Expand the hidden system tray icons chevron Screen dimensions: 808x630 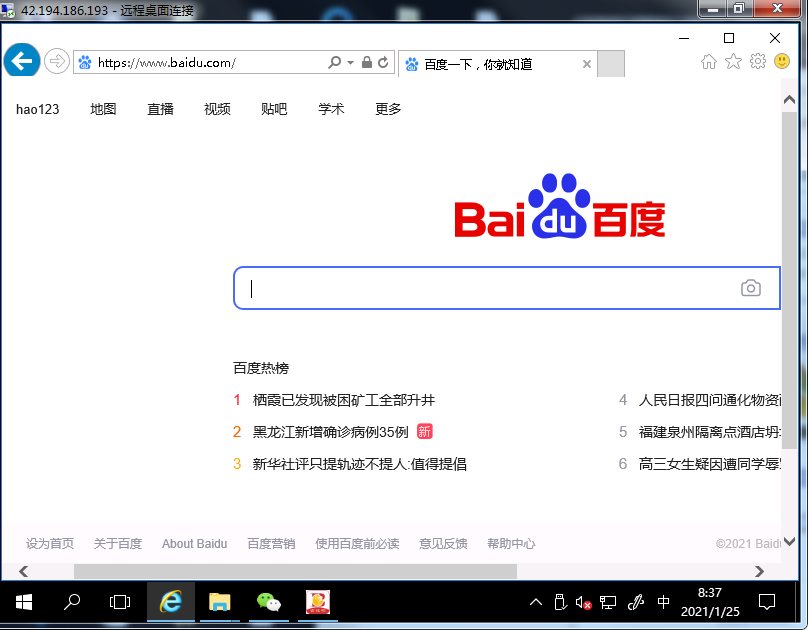[536, 603]
